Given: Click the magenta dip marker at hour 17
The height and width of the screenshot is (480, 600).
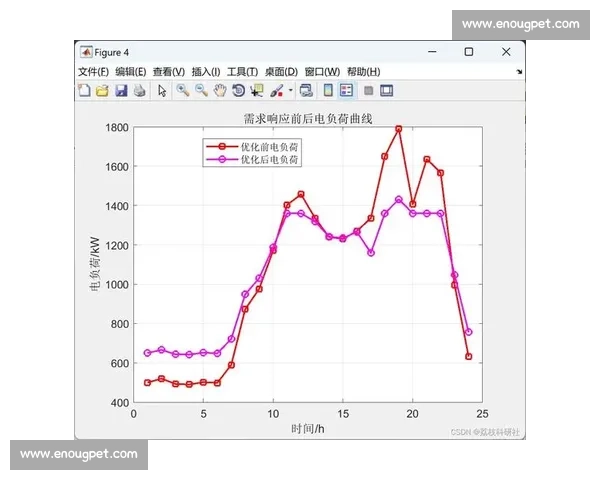Looking at the screenshot, I should (x=371, y=253).
